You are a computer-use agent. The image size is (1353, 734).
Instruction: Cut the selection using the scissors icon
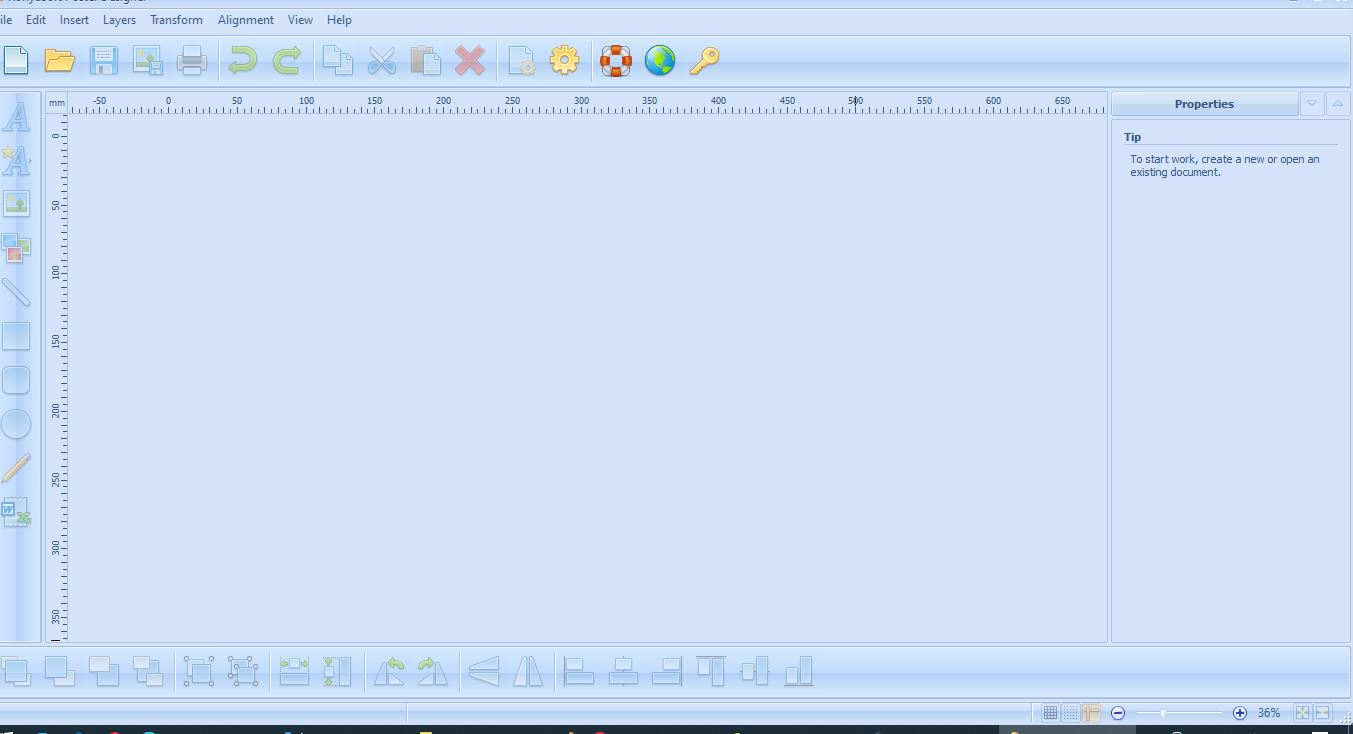pos(382,60)
